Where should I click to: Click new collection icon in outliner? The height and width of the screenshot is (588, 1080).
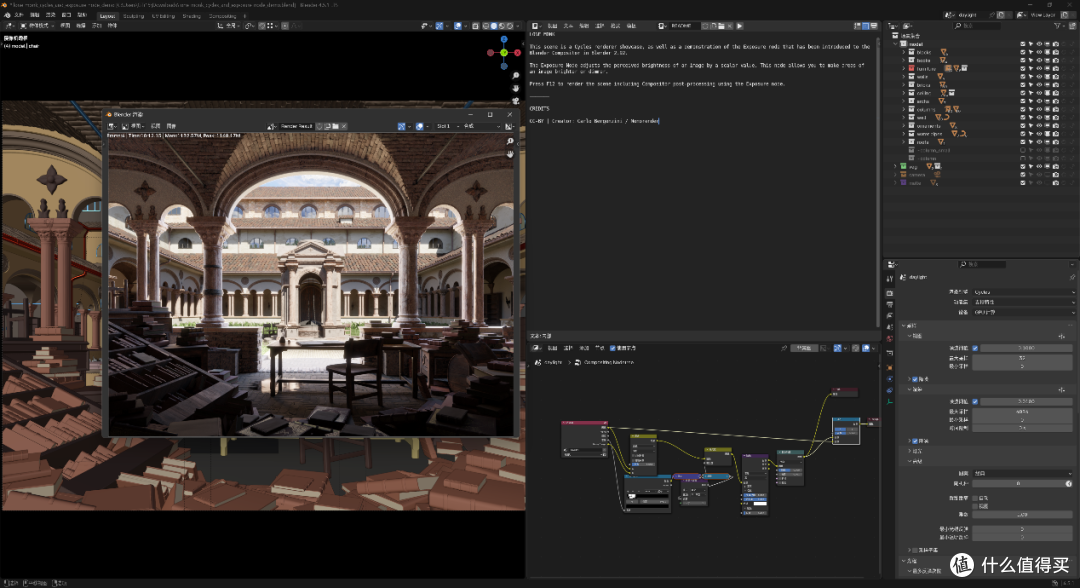[x=1072, y=25]
